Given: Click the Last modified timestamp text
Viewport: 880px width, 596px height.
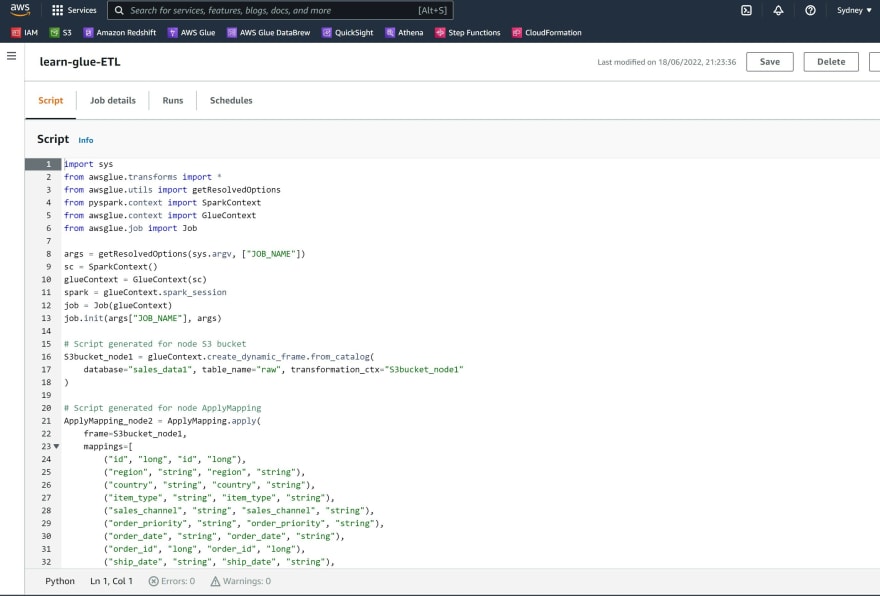Looking at the screenshot, I should (x=666, y=62).
